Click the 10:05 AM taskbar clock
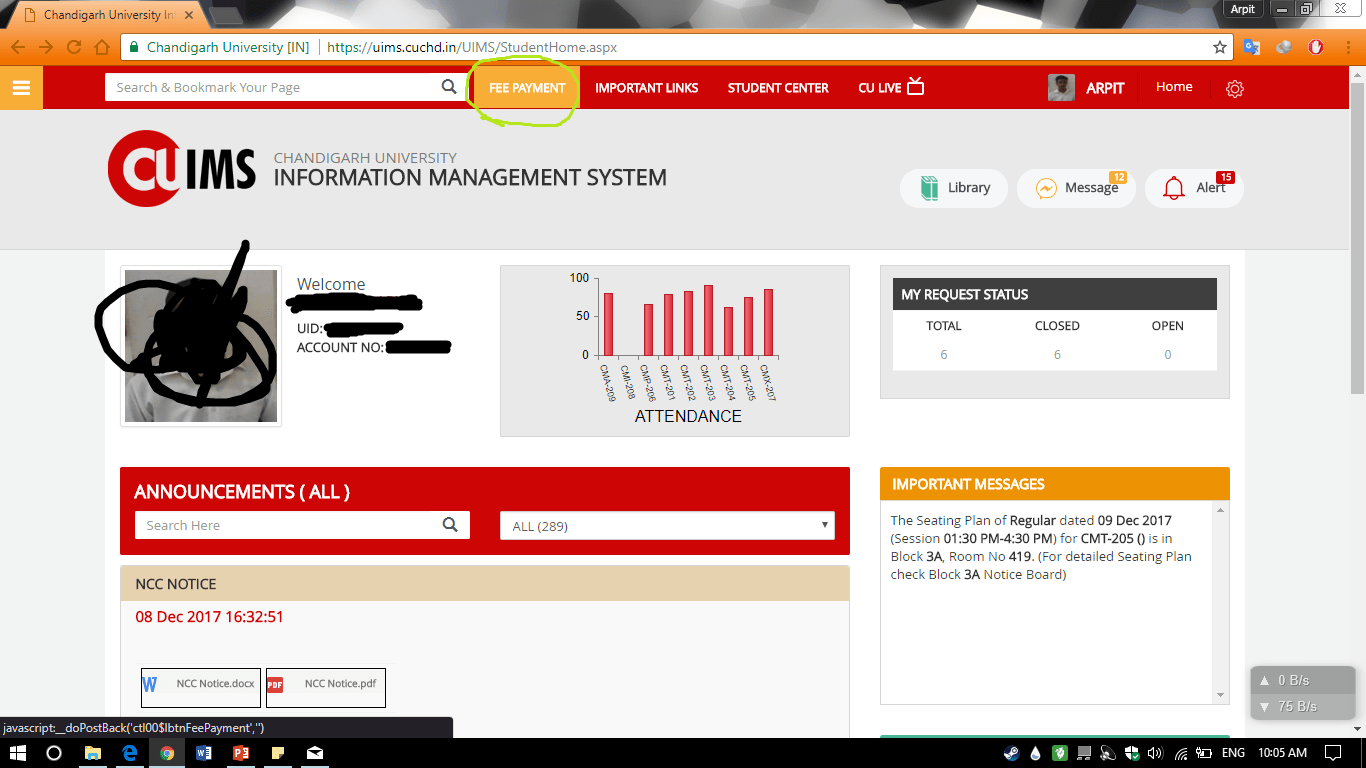The image size is (1366, 768). [1283, 753]
